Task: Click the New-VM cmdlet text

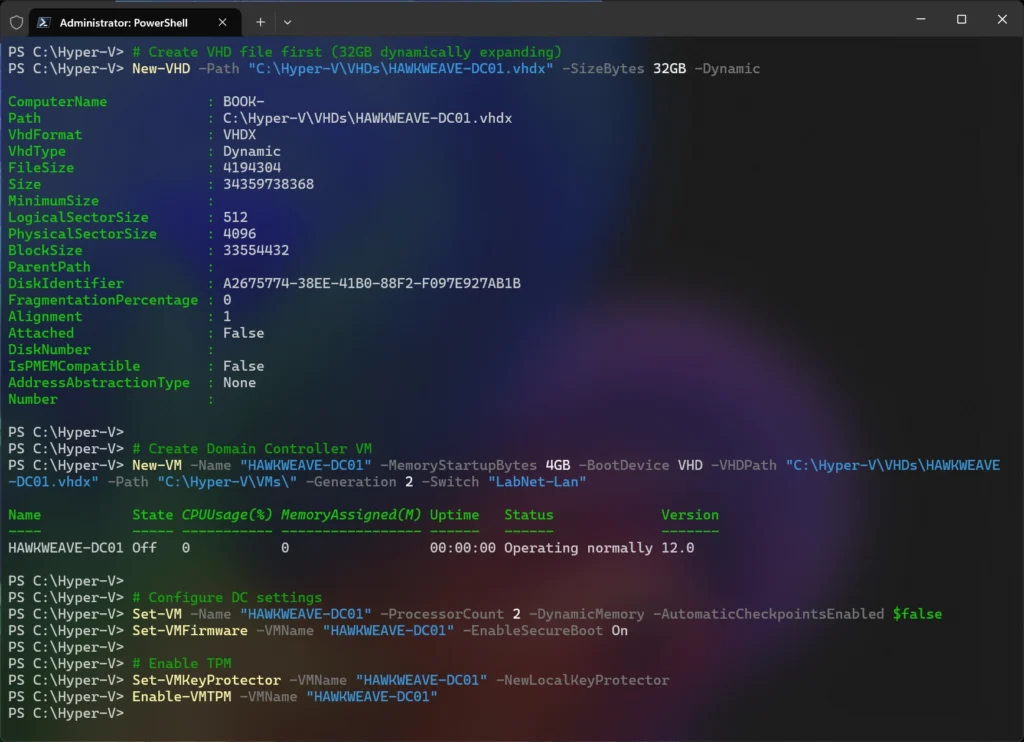Action: [x=157, y=466]
